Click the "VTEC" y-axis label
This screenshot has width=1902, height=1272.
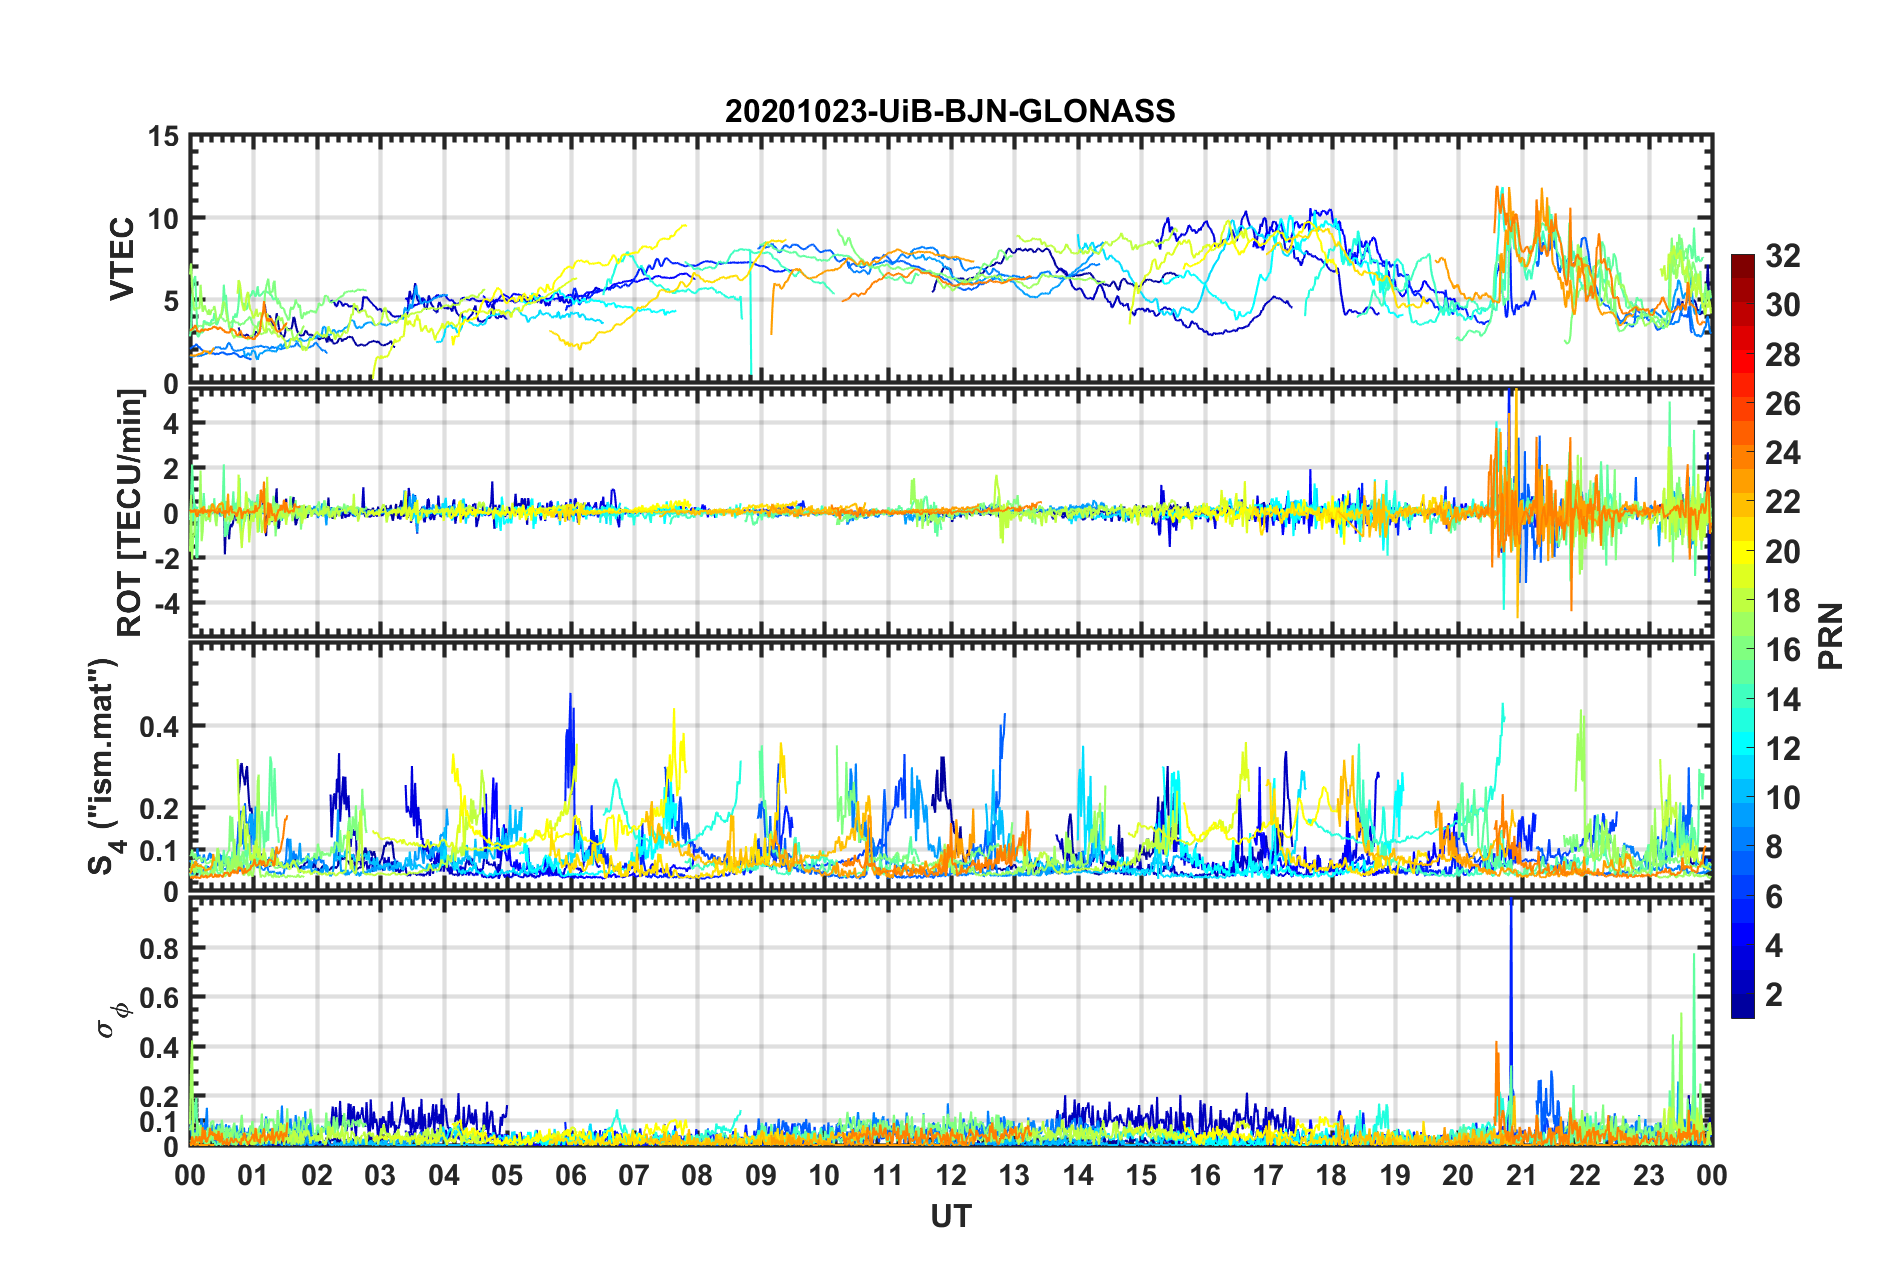point(122,258)
